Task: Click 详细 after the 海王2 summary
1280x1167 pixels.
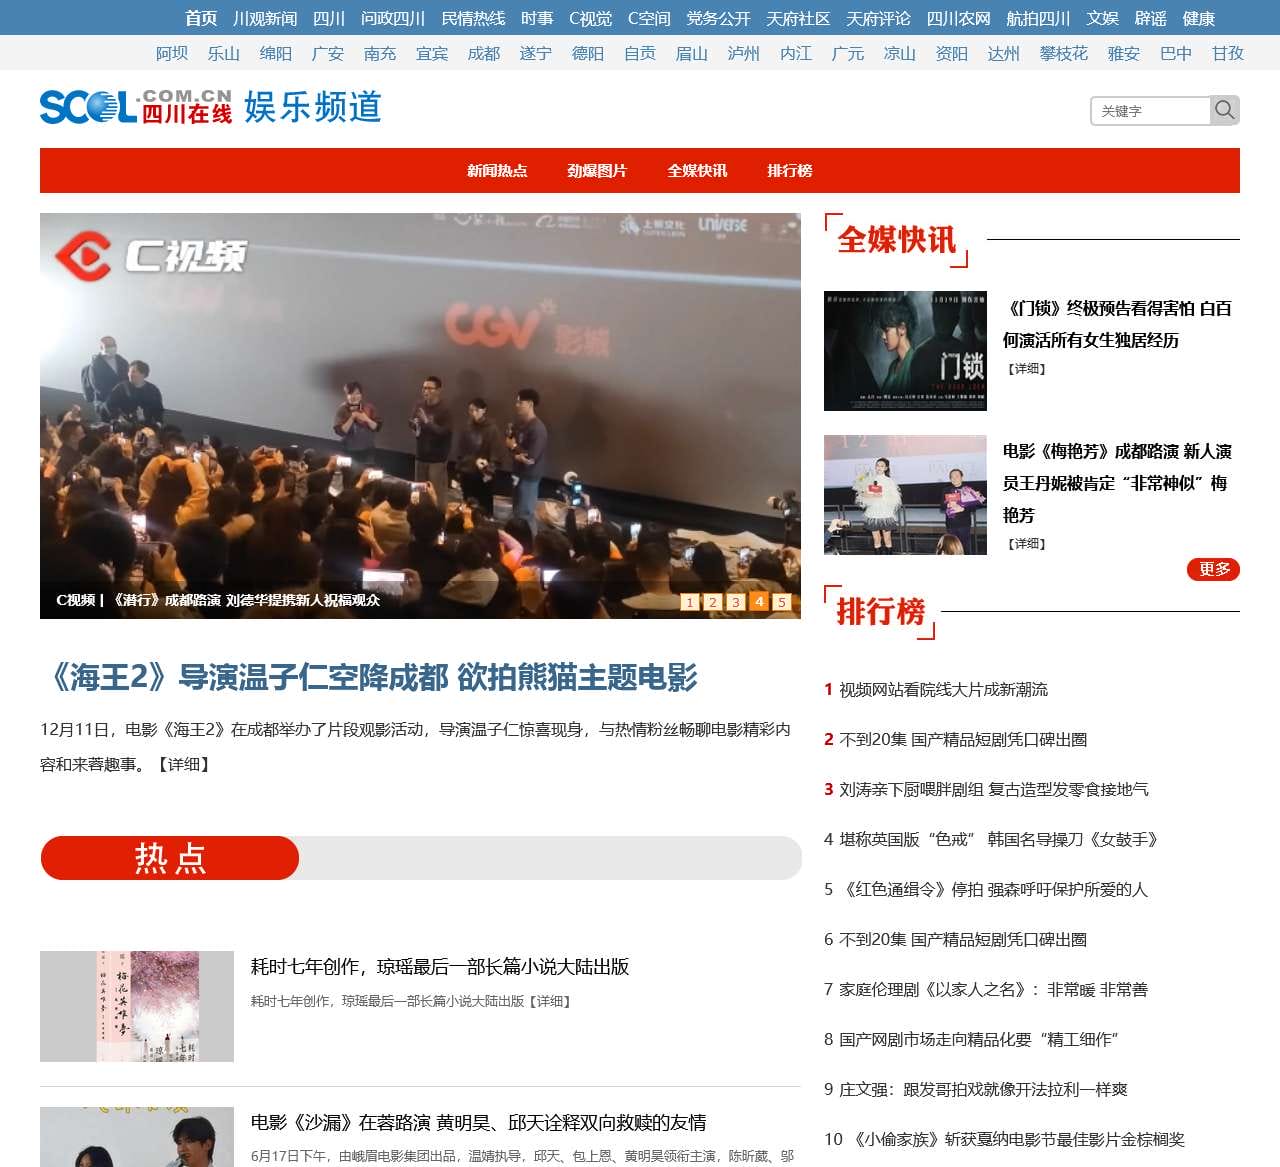Action: pos(182,764)
